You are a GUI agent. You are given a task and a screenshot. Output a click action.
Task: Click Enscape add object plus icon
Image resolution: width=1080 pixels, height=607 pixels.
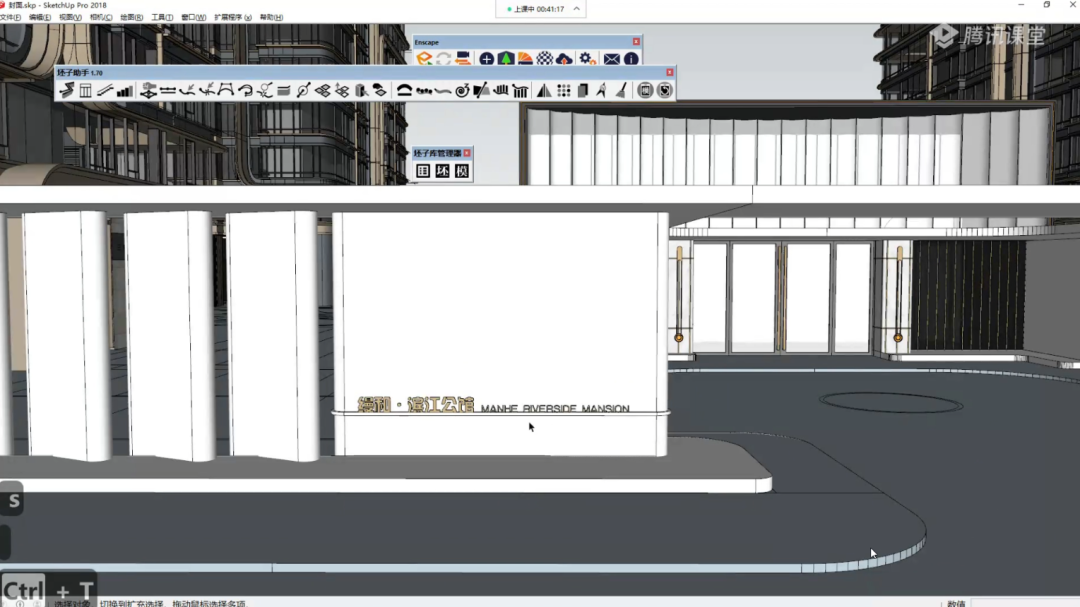click(486, 59)
